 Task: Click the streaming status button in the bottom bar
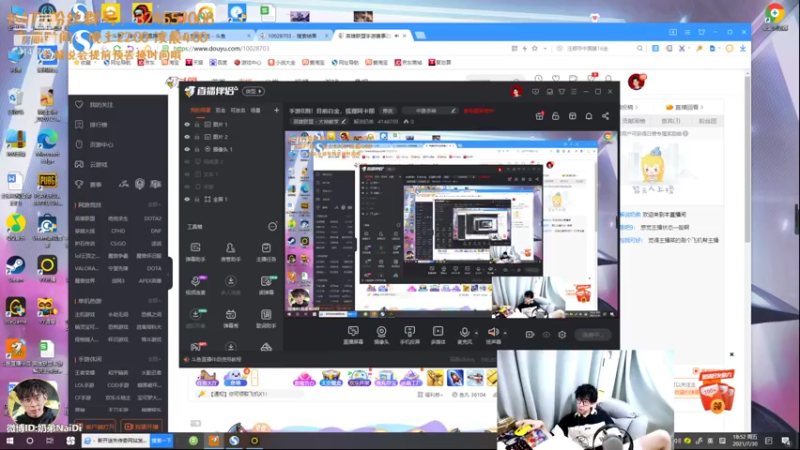click(593, 335)
